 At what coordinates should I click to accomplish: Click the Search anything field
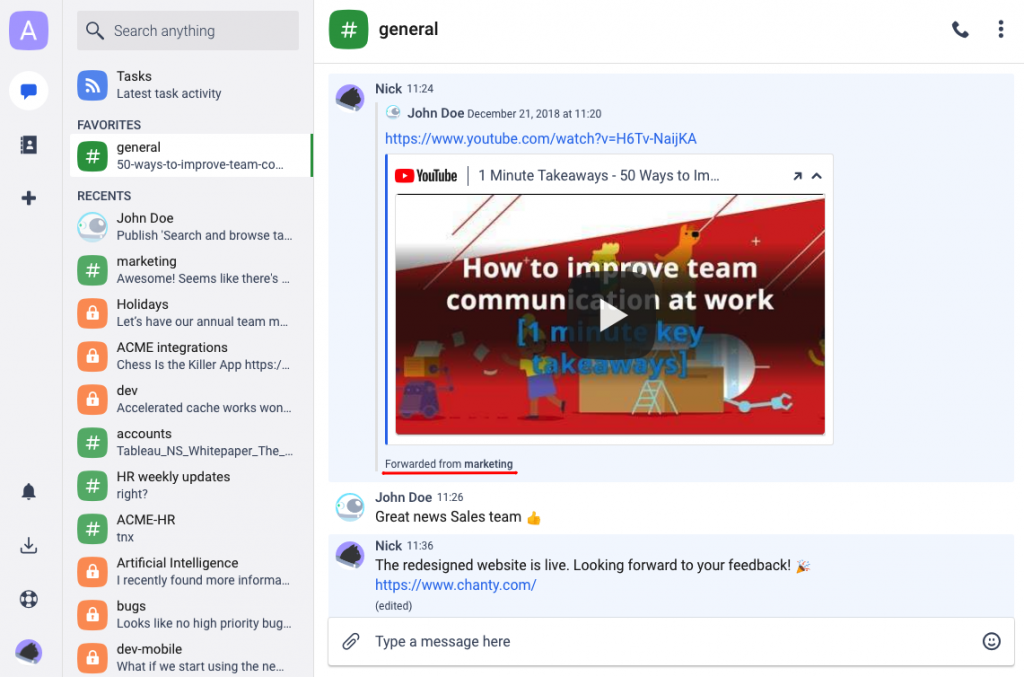point(187,31)
